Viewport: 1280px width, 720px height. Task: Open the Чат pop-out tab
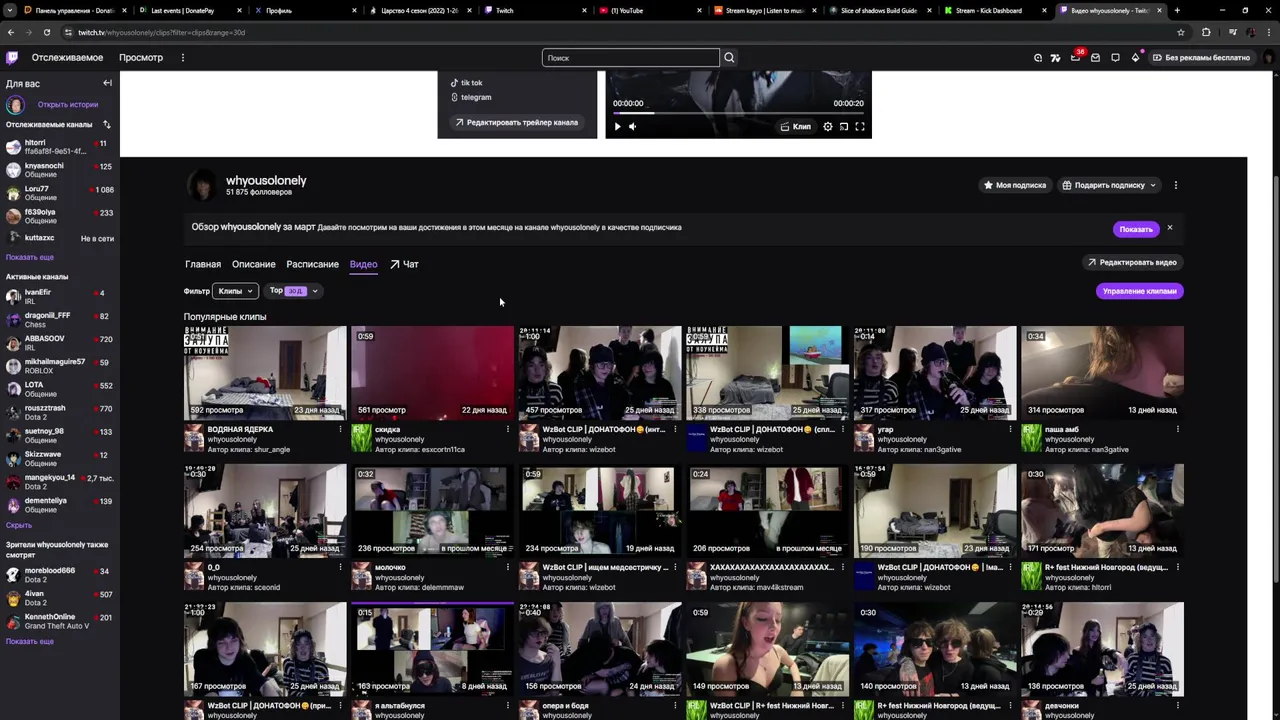tap(404, 264)
